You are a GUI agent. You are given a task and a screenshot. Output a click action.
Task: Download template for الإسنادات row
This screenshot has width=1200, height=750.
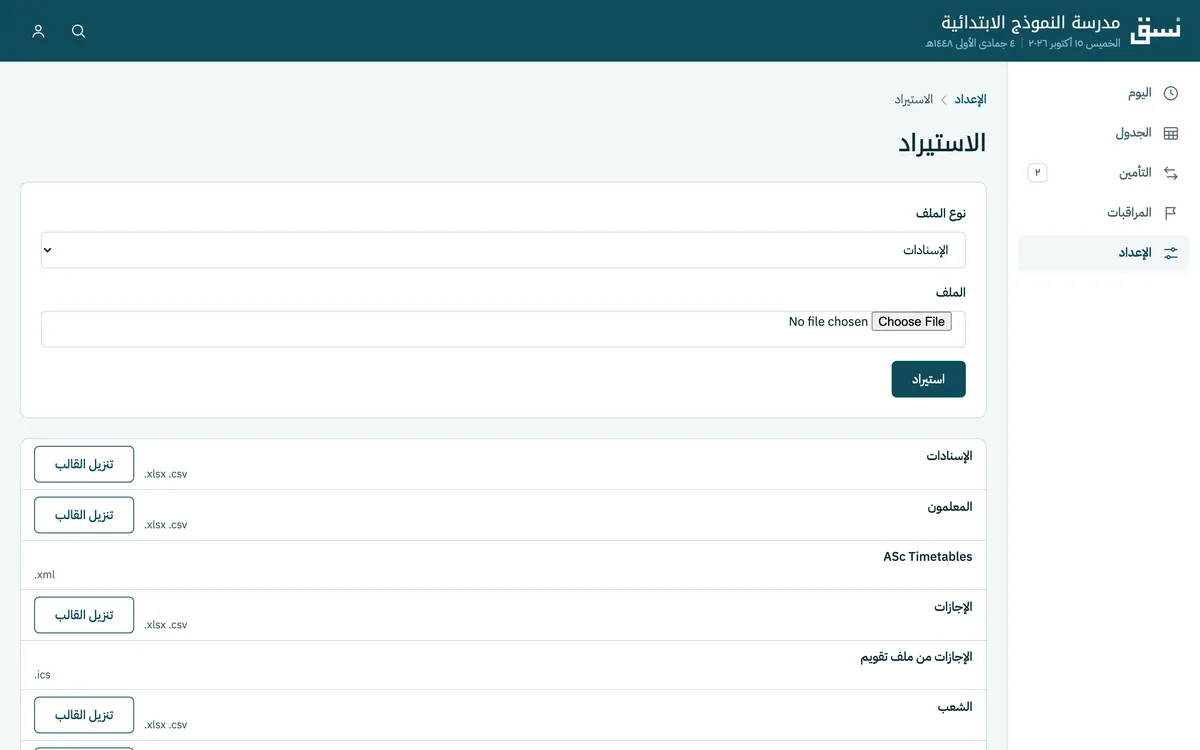click(x=84, y=464)
